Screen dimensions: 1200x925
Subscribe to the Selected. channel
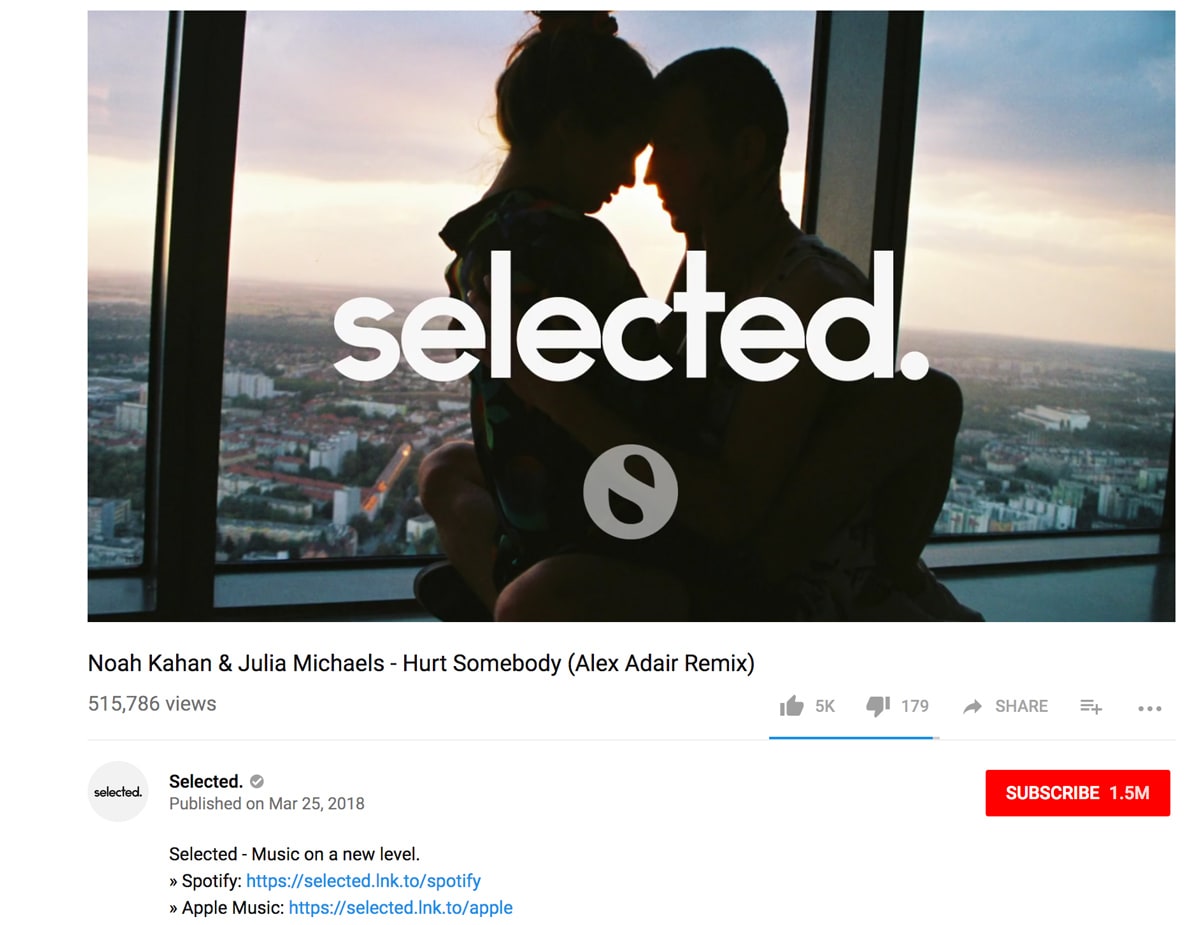[1077, 793]
